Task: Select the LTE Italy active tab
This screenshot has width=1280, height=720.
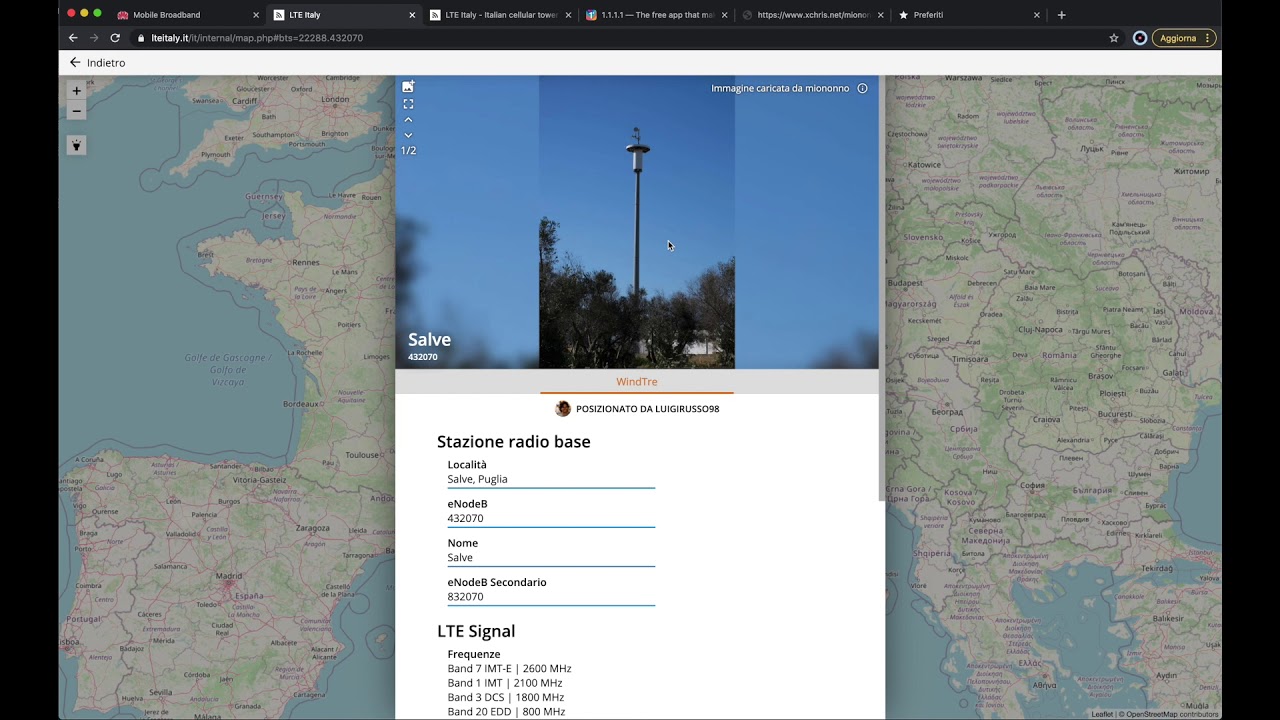Action: point(344,15)
